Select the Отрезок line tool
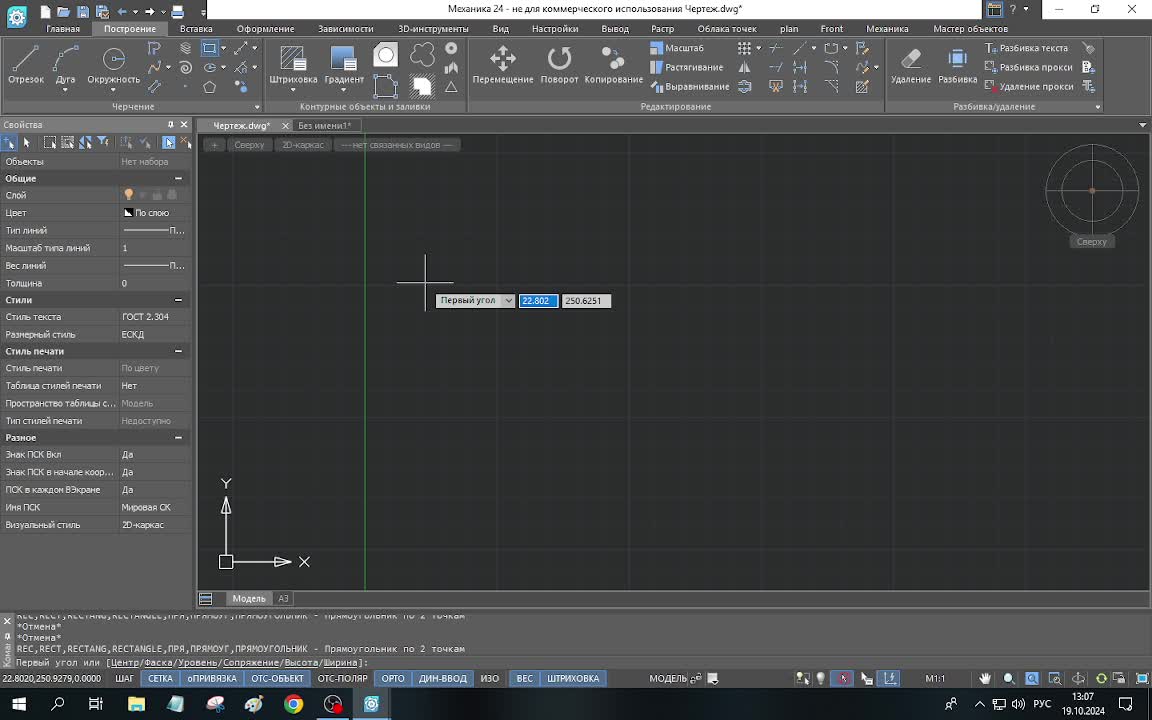 [x=26, y=65]
